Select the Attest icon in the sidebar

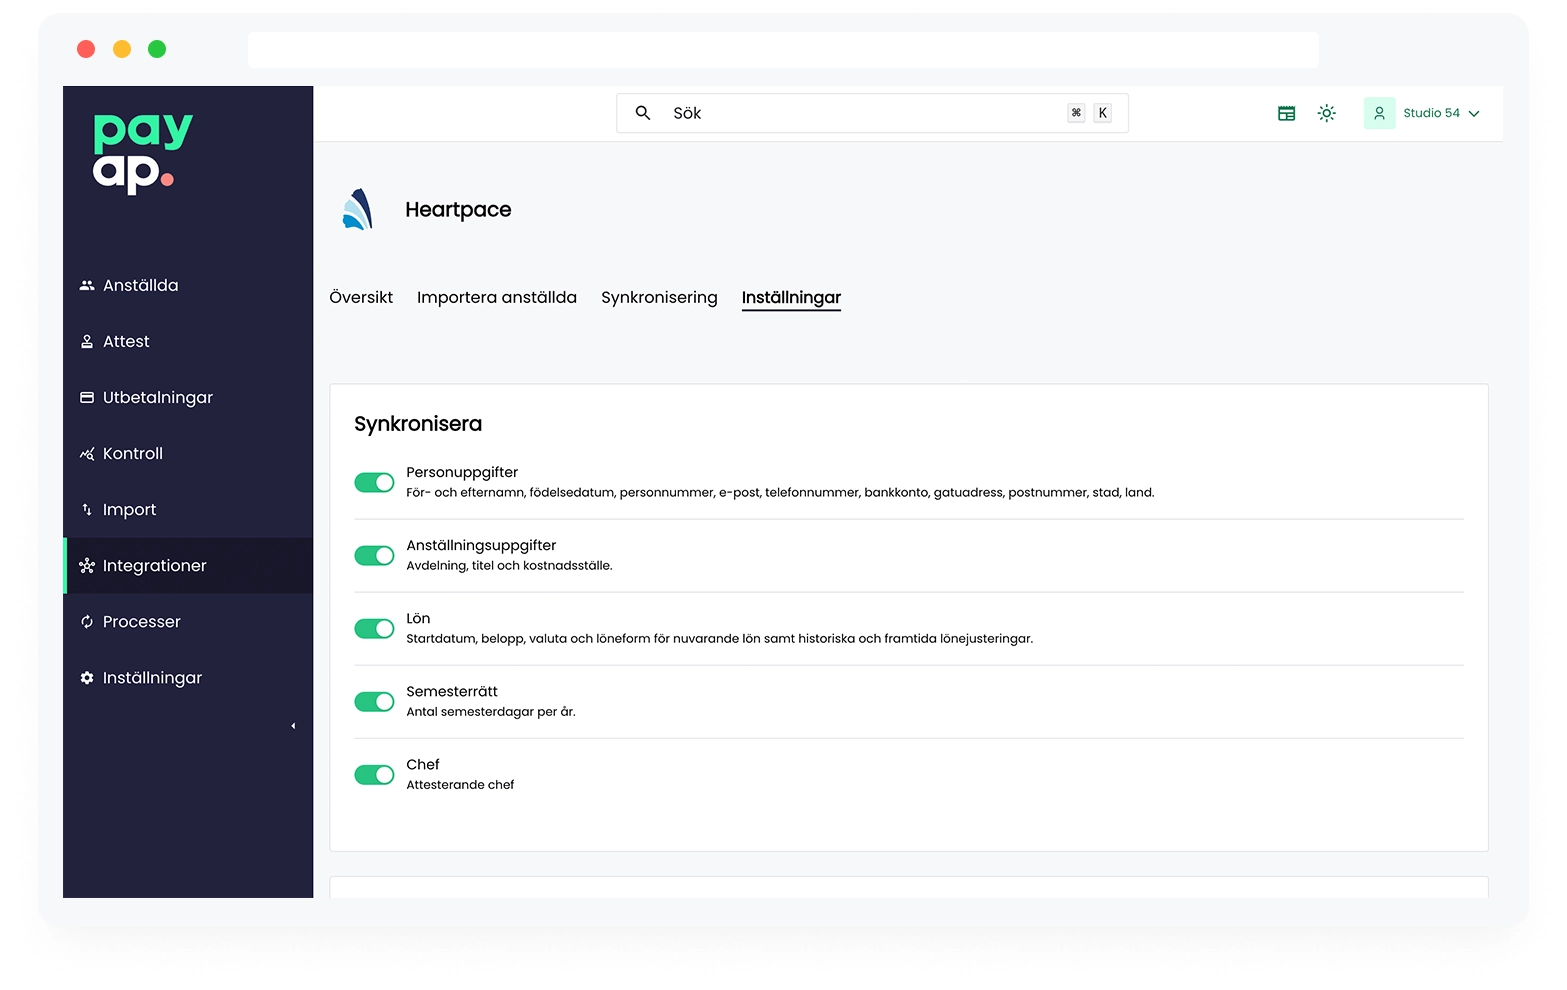[88, 341]
